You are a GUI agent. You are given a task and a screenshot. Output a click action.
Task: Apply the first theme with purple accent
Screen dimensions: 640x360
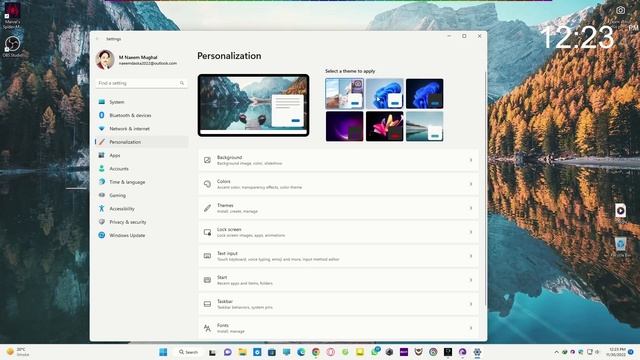tap(344, 94)
